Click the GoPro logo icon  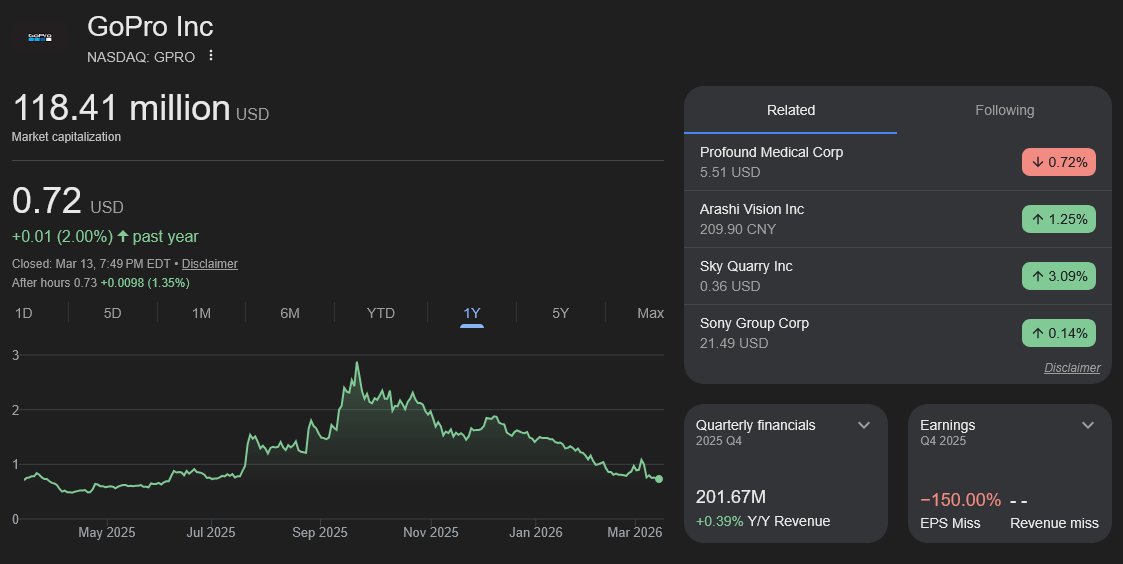(39, 37)
